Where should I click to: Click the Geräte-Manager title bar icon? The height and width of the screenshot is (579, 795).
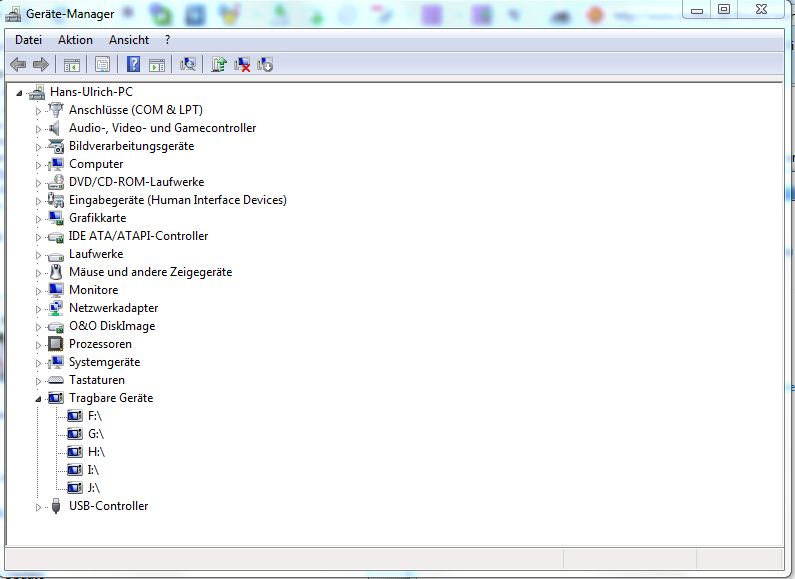13,14
